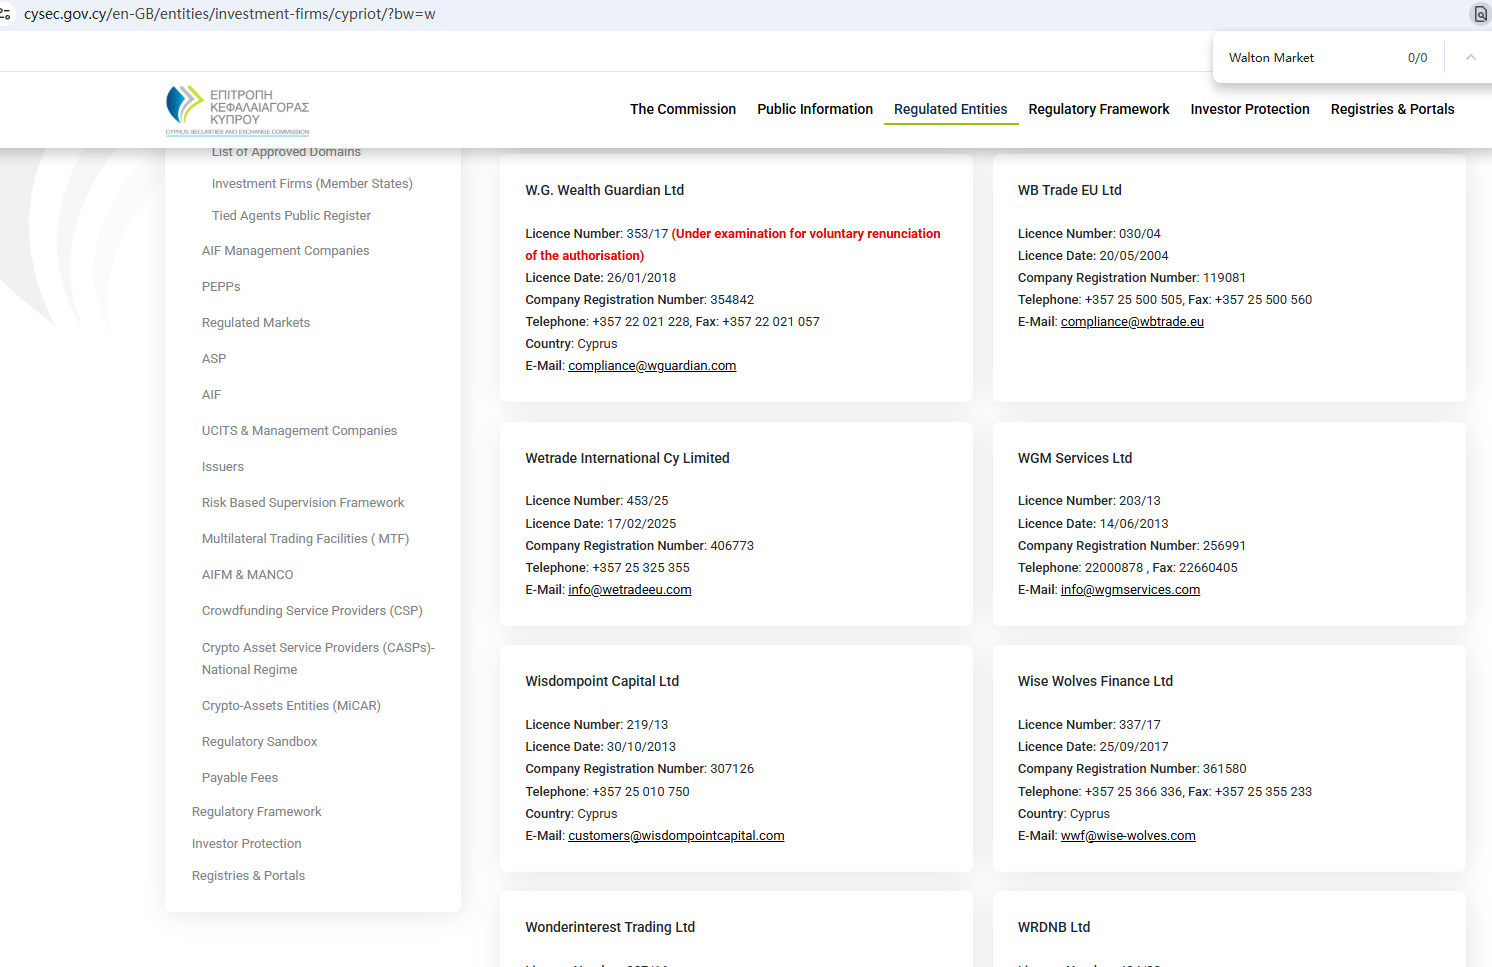Select AIF Management Companies in sidebar
The image size is (1492, 967).
(x=285, y=251)
